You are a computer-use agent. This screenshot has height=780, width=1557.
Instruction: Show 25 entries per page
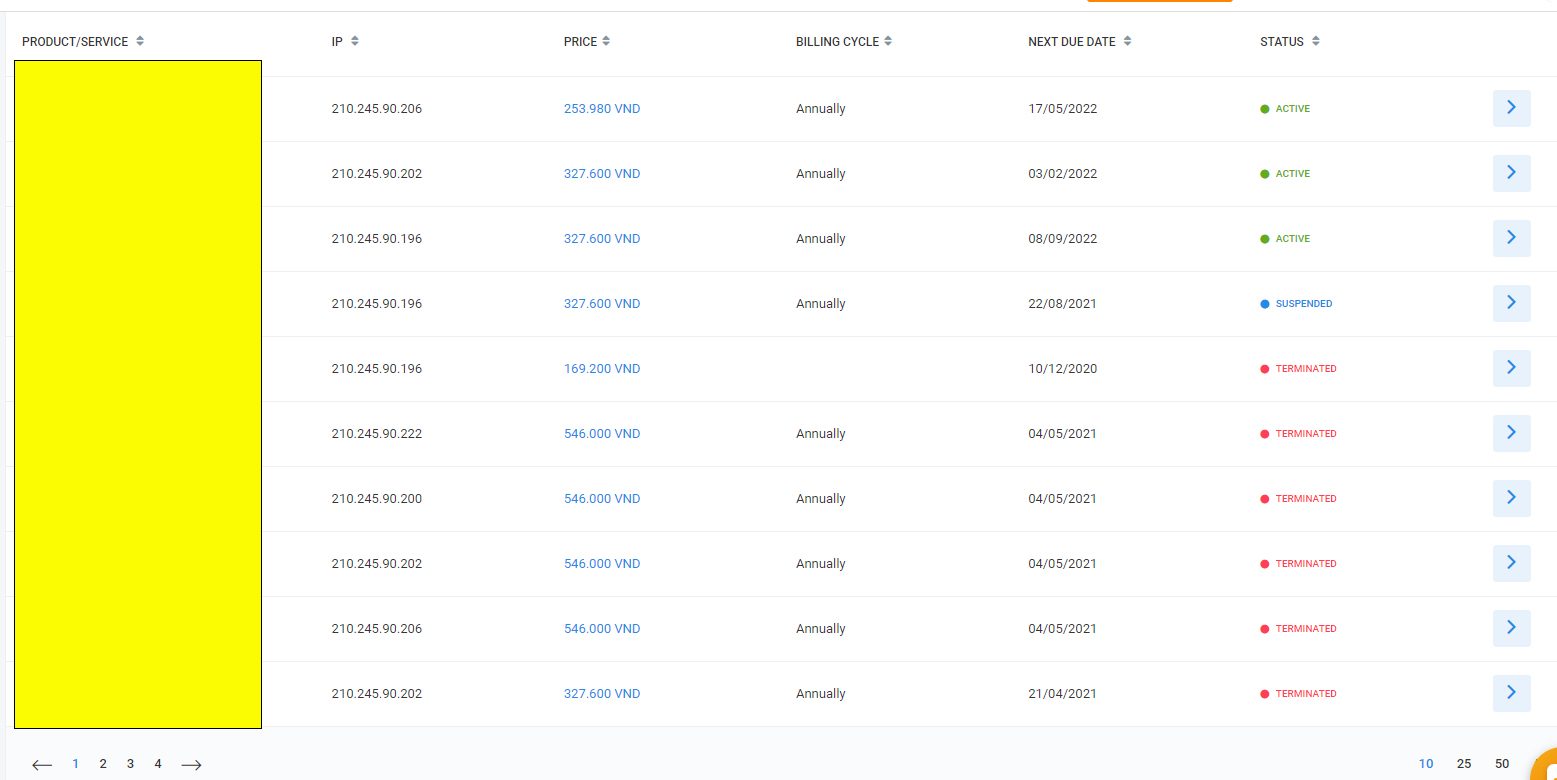[1464, 764]
